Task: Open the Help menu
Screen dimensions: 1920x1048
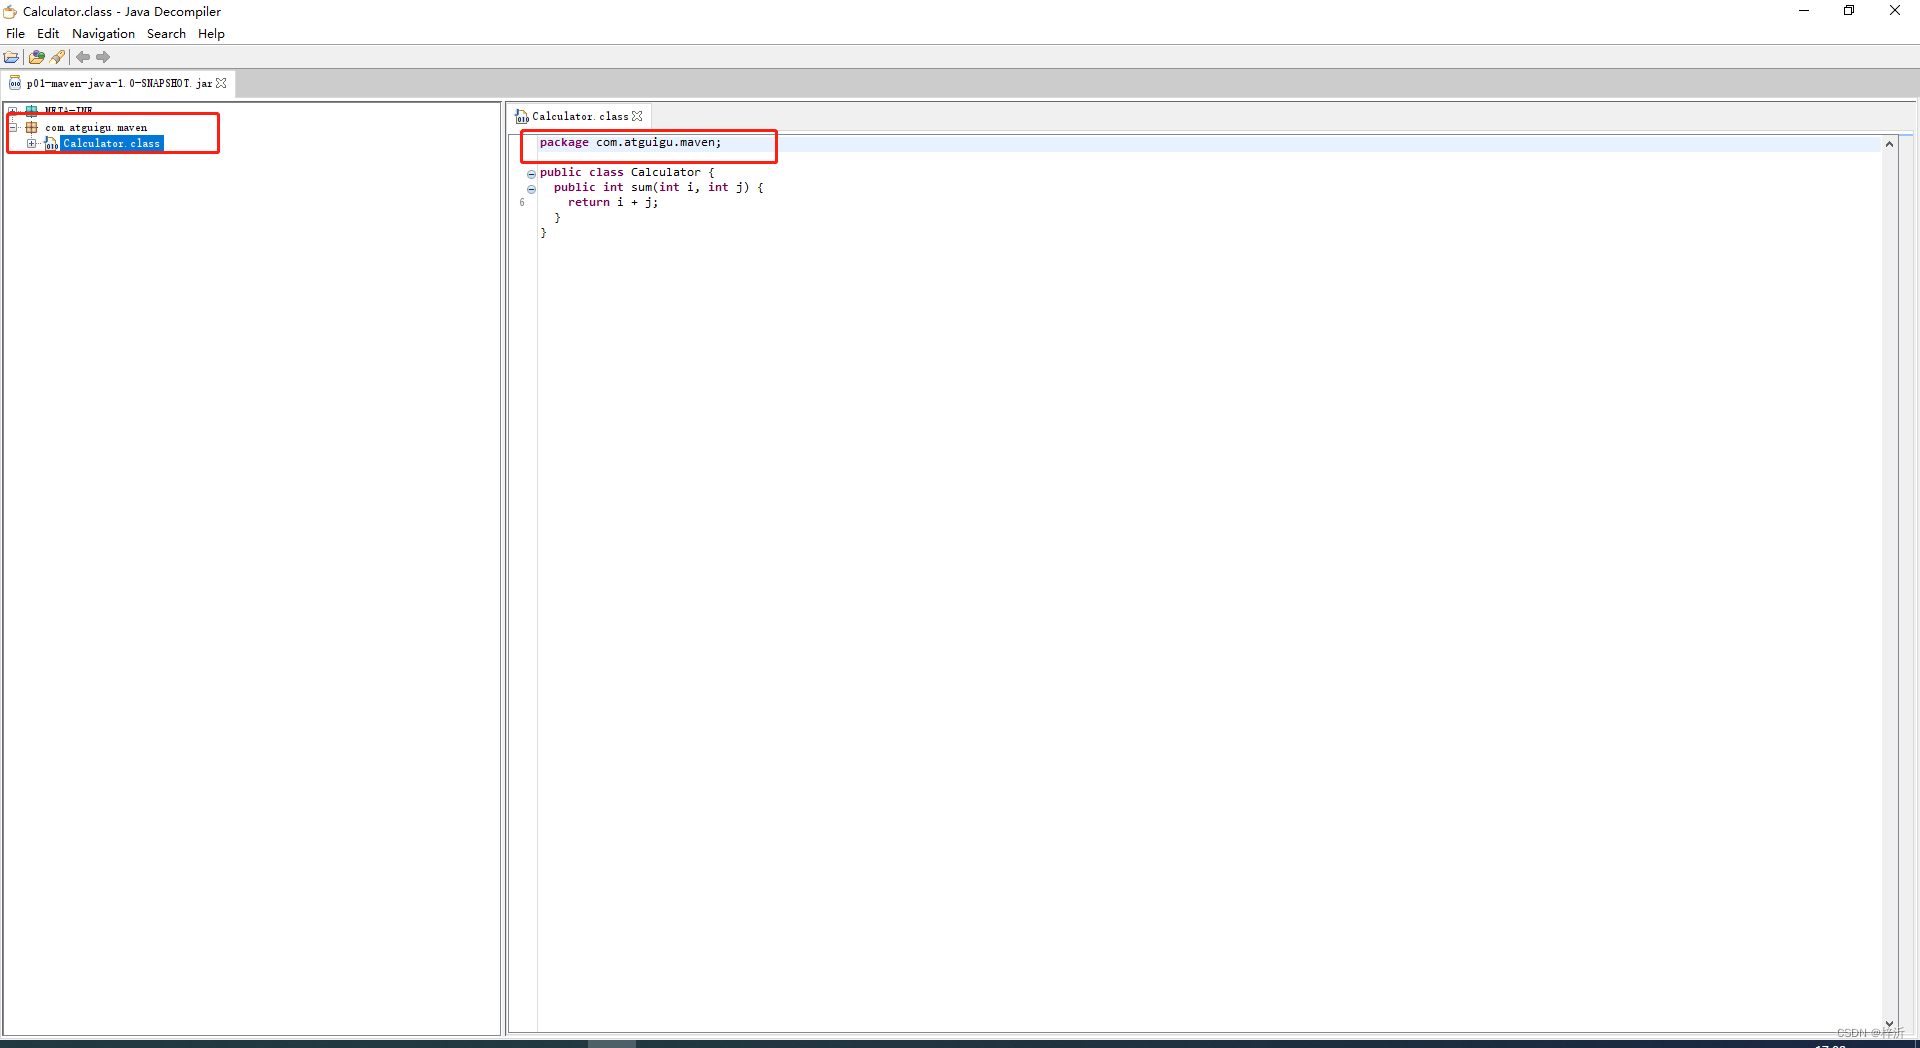Action: 211,33
